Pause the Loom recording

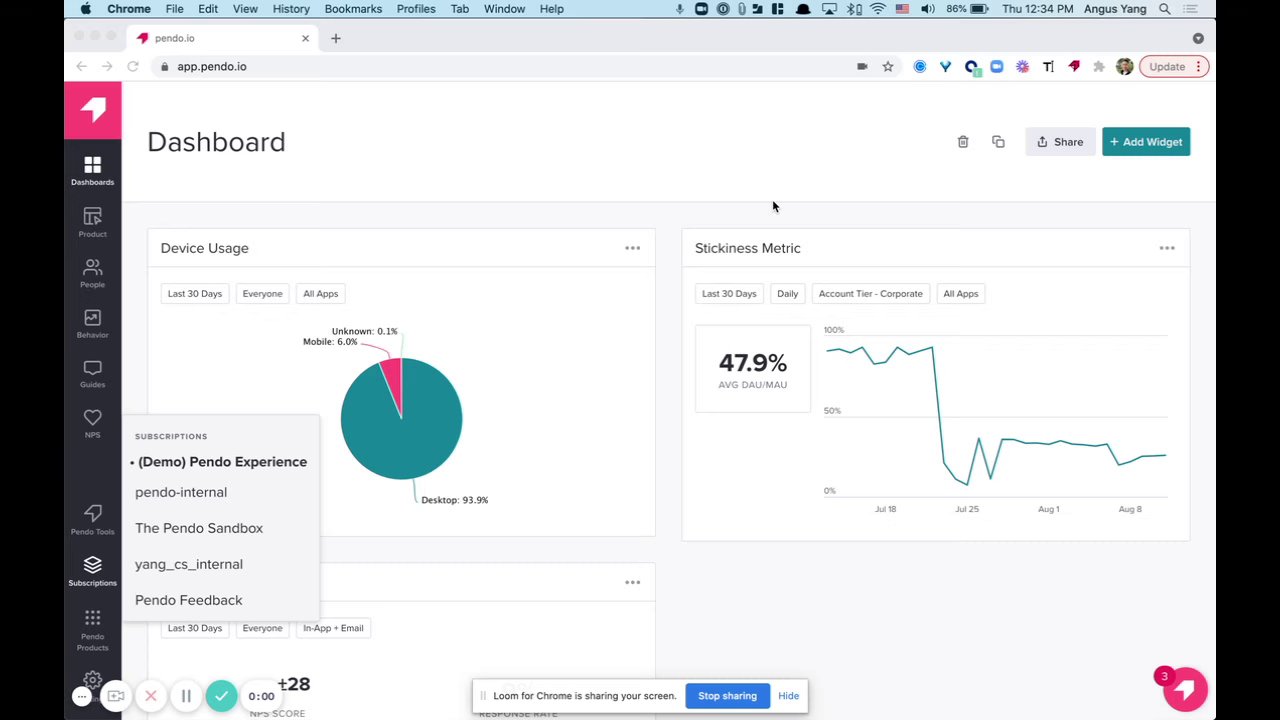[x=186, y=696]
